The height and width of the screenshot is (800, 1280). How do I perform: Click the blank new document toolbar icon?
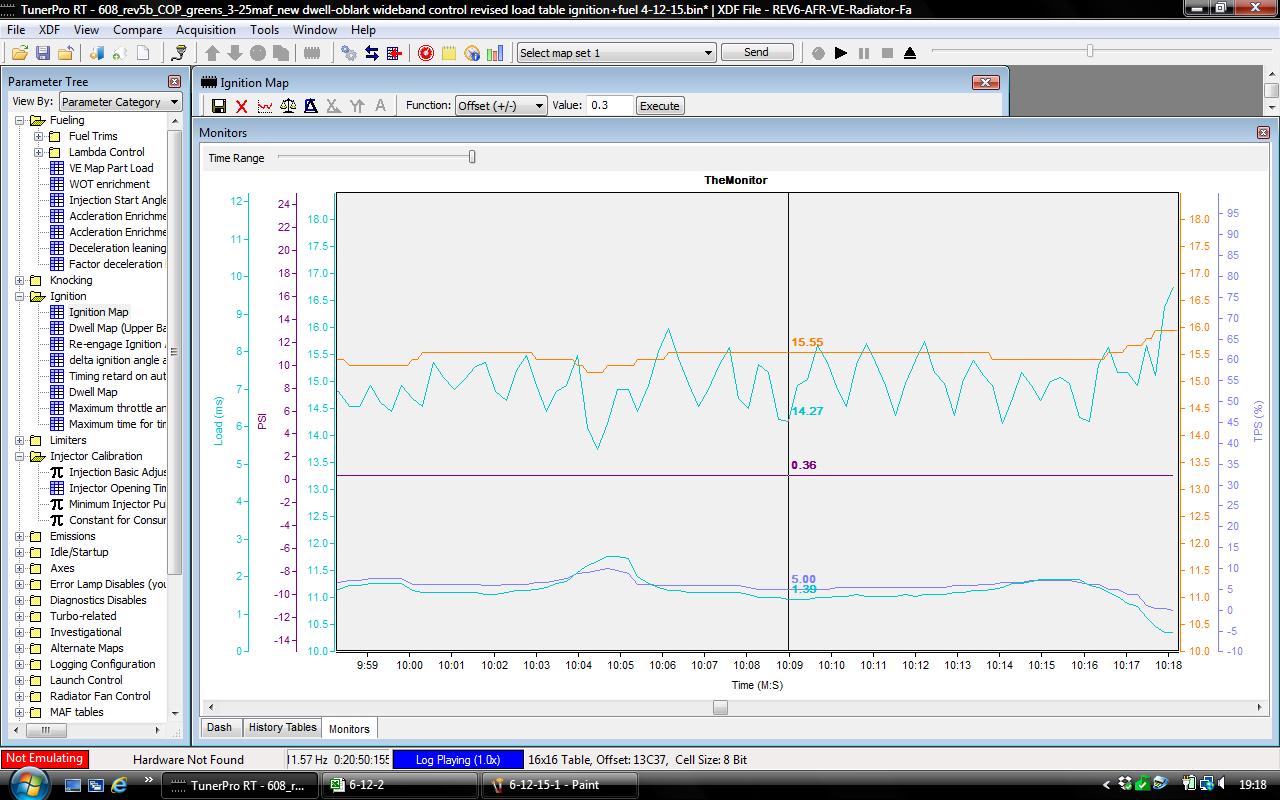pos(143,53)
